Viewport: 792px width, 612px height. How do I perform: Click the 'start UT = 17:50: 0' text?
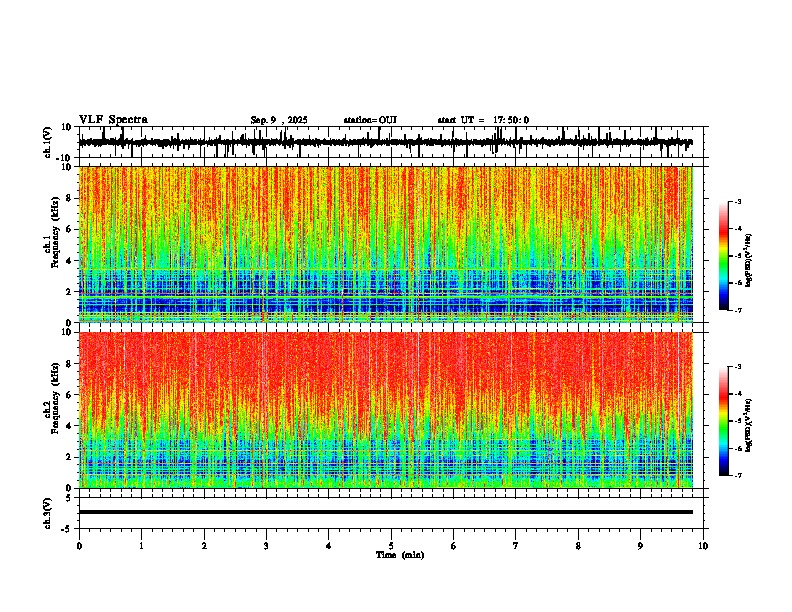click(x=483, y=120)
